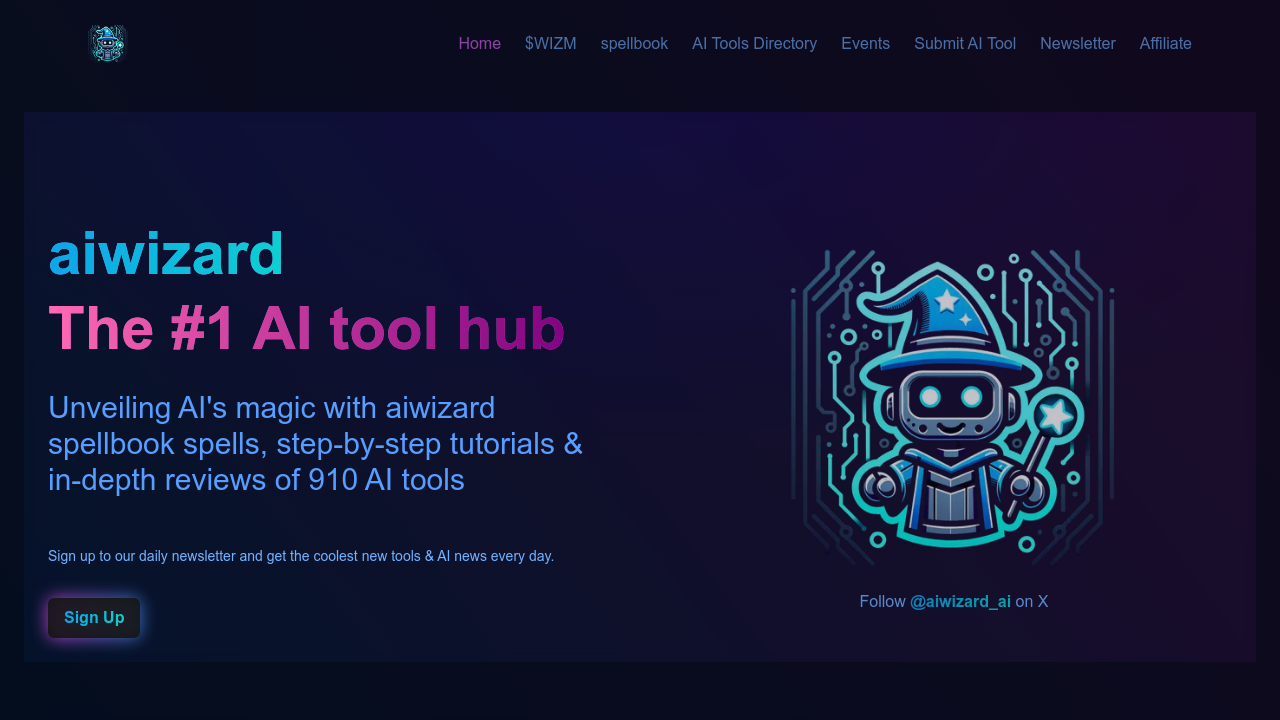Click the daily newsletter description text

300,556
